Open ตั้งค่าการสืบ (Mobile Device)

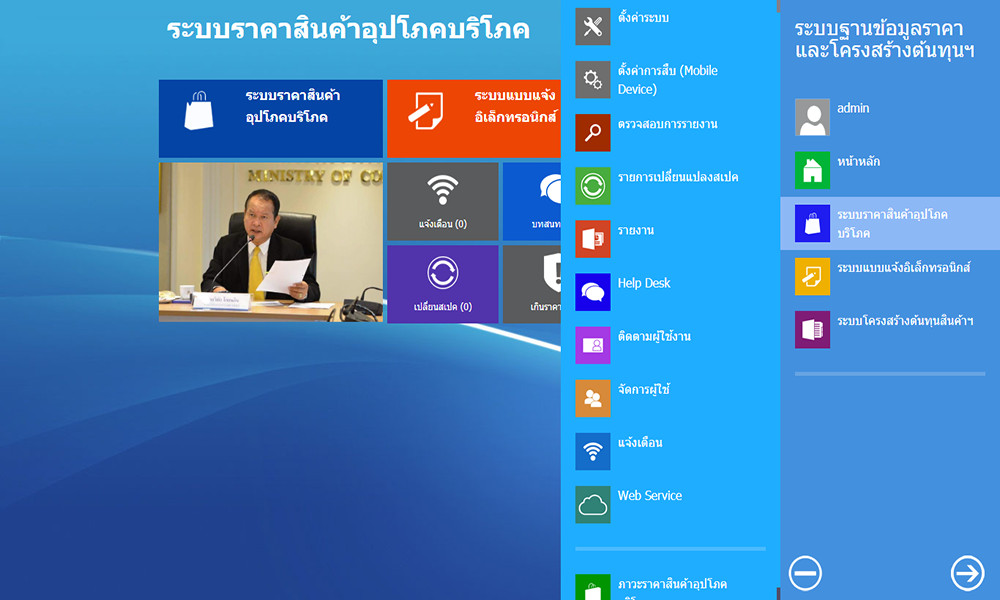667,80
